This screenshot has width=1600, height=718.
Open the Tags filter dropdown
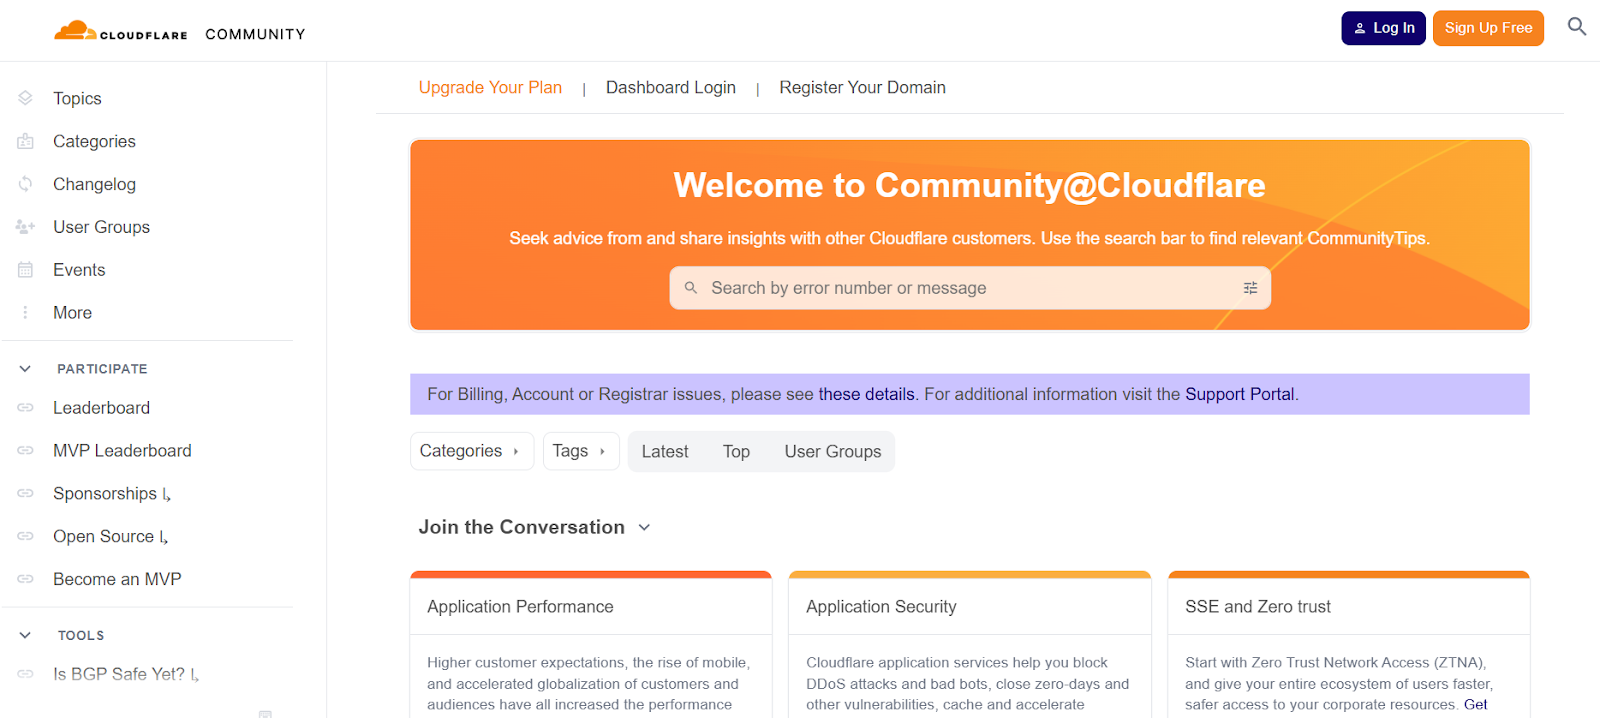581,451
